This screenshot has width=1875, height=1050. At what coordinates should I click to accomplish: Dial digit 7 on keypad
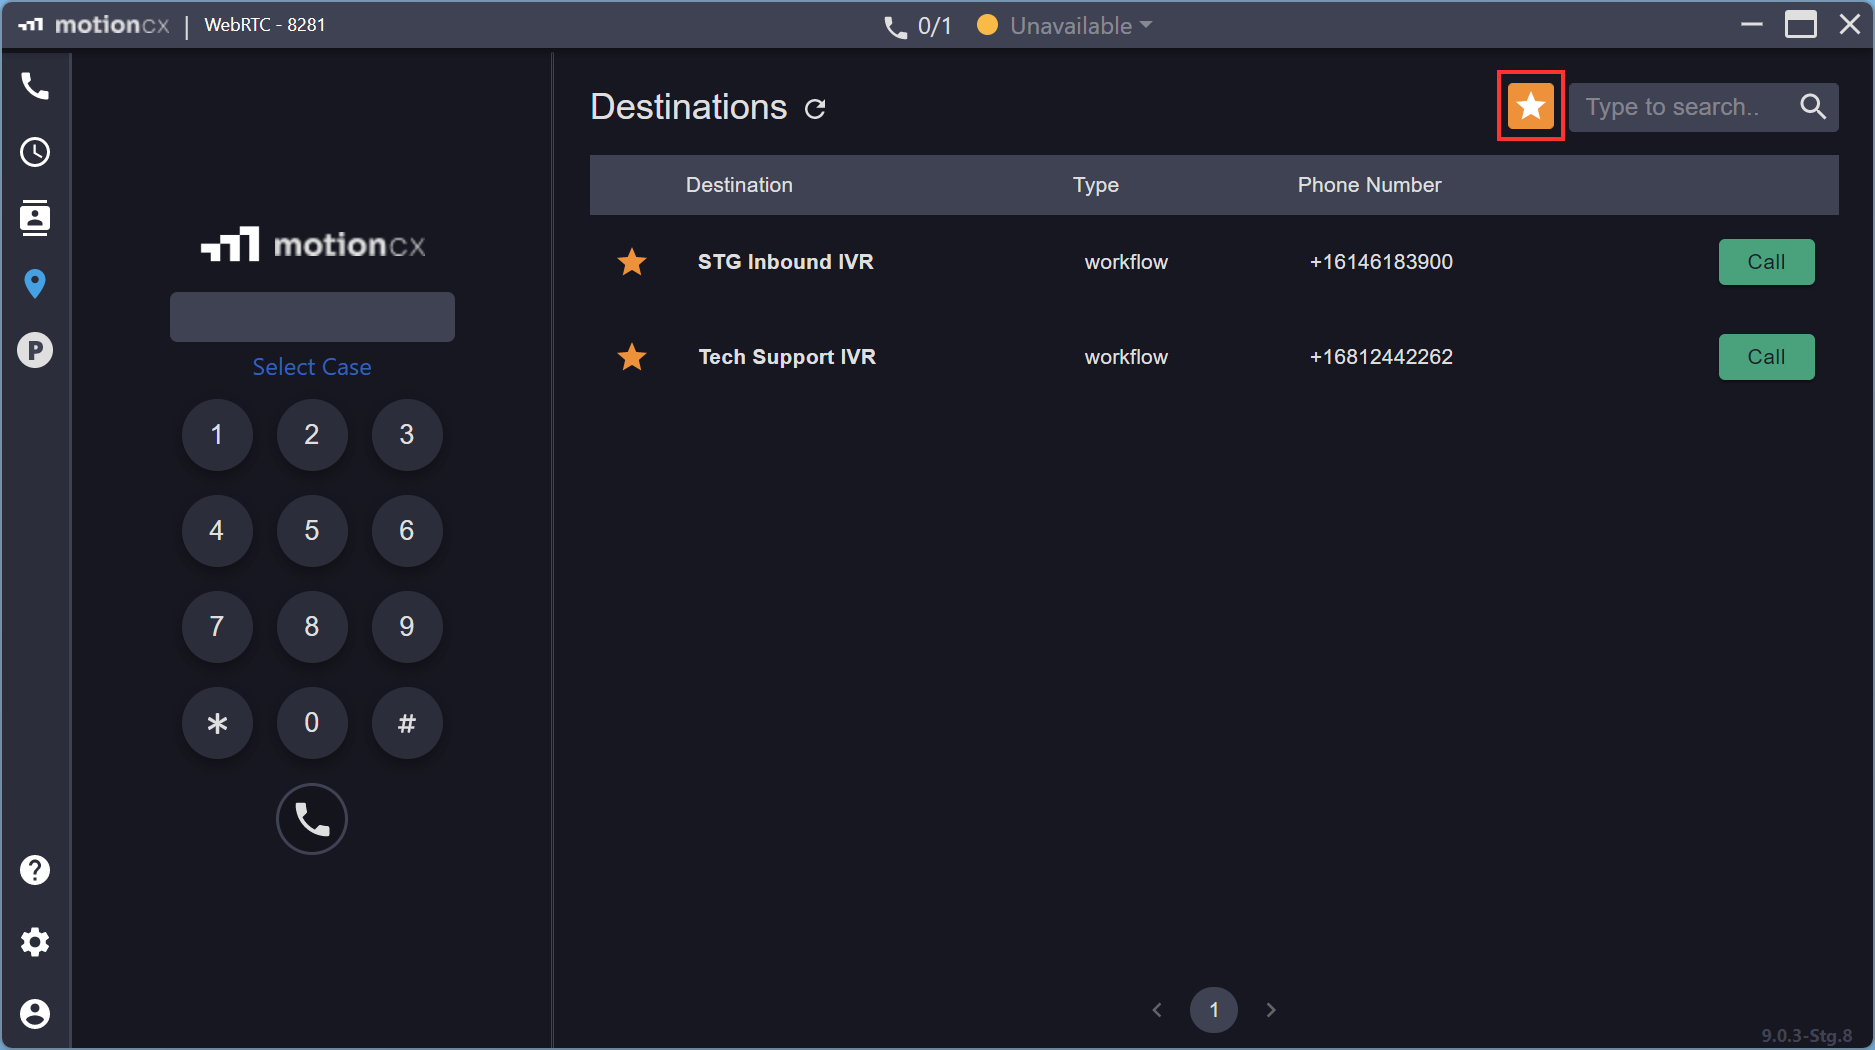[x=217, y=627]
